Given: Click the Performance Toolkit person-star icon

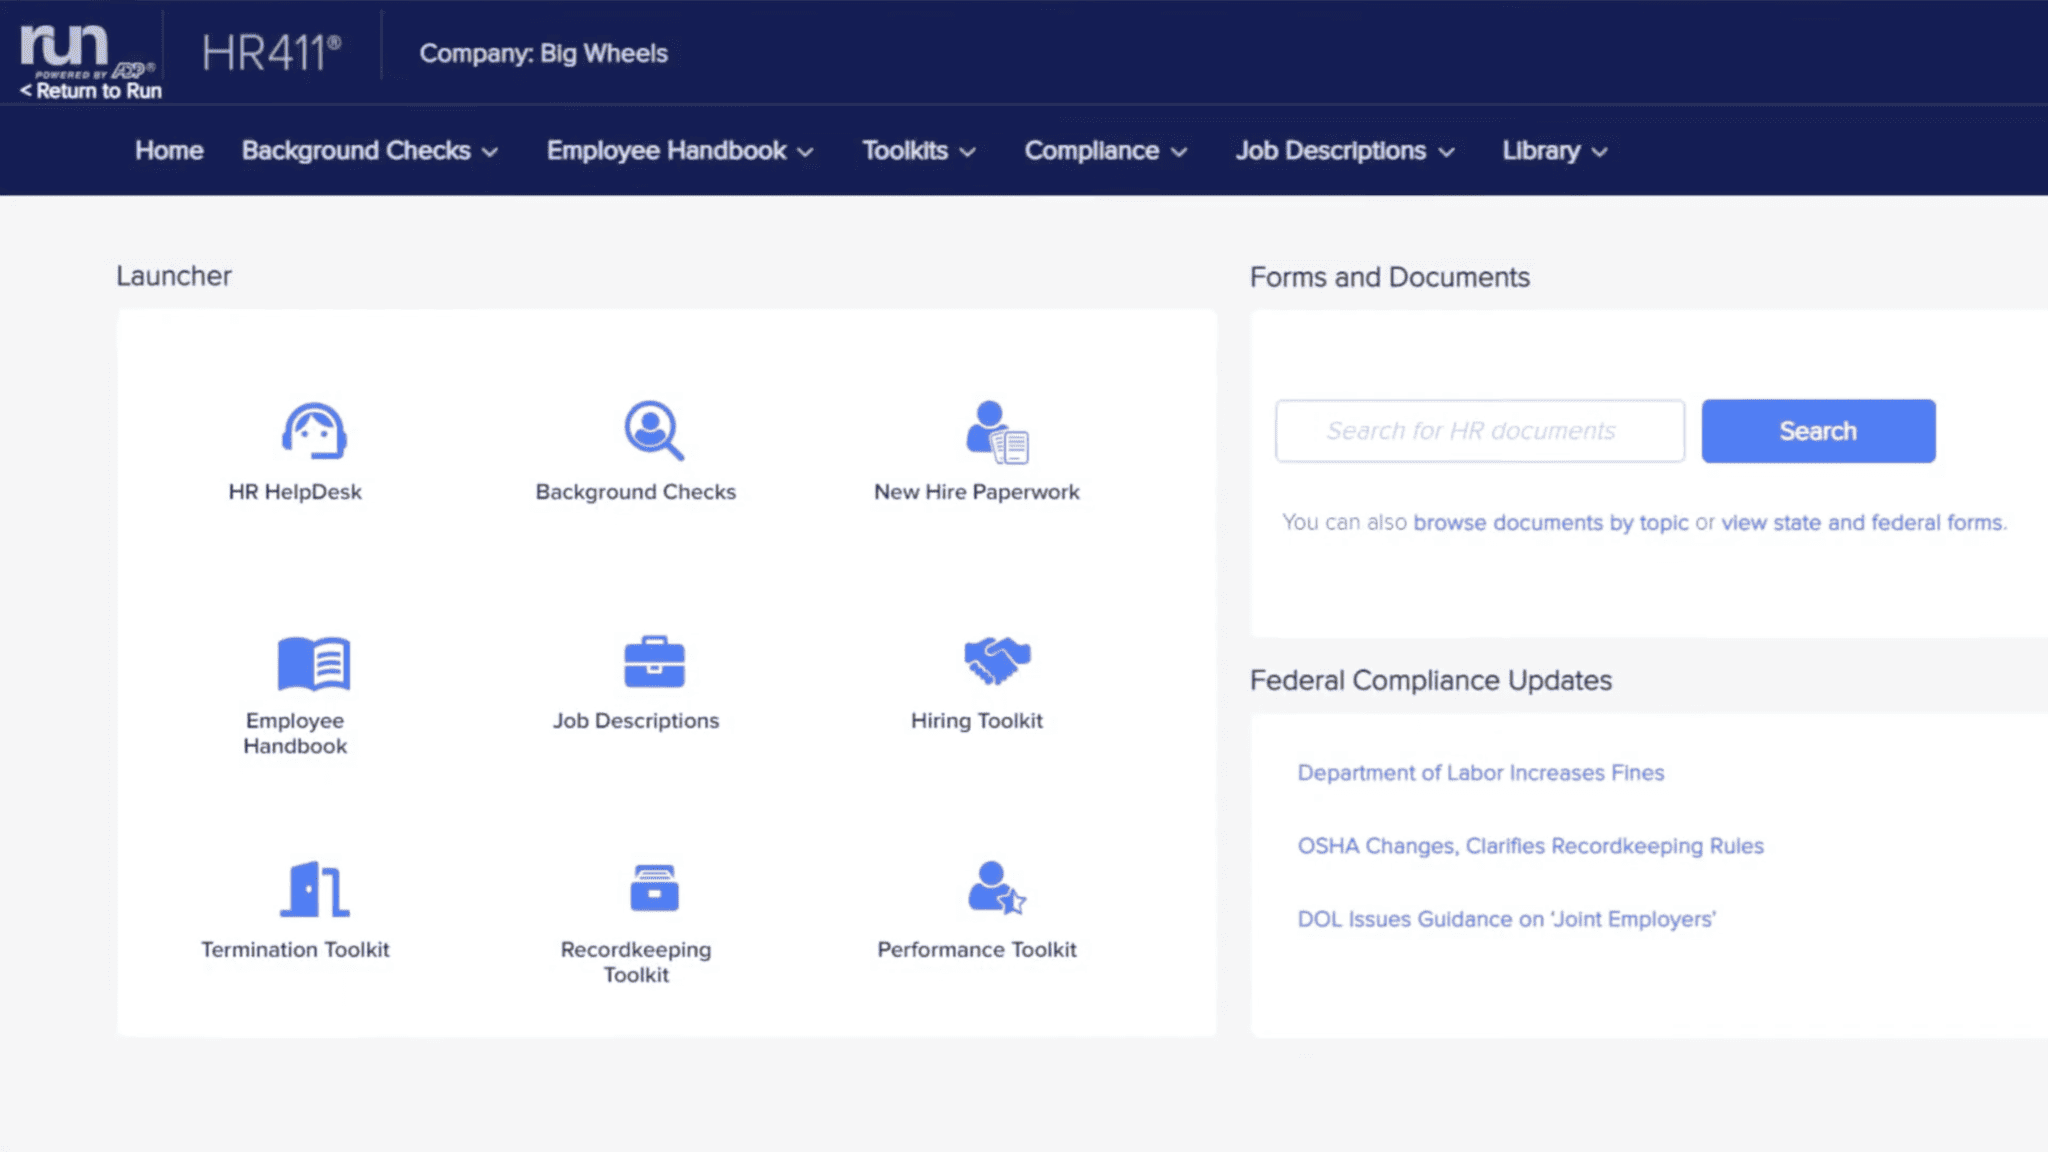Looking at the screenshot, I should click(996, 890).
